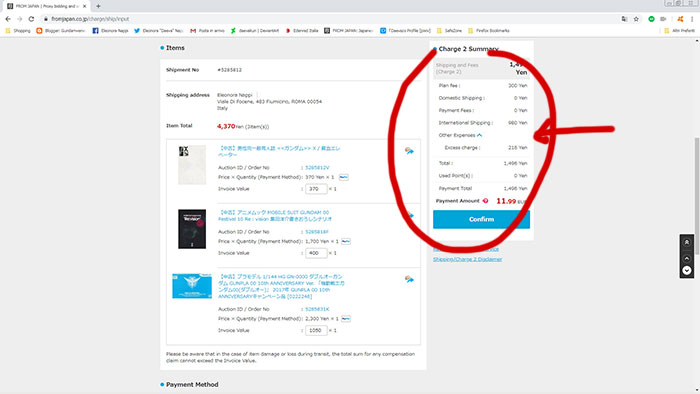Viewport: 700px width, 394px height.
Task: Click the Invoice Value field showing 1050
Action: pyautogui.click(x=316, y=331)
